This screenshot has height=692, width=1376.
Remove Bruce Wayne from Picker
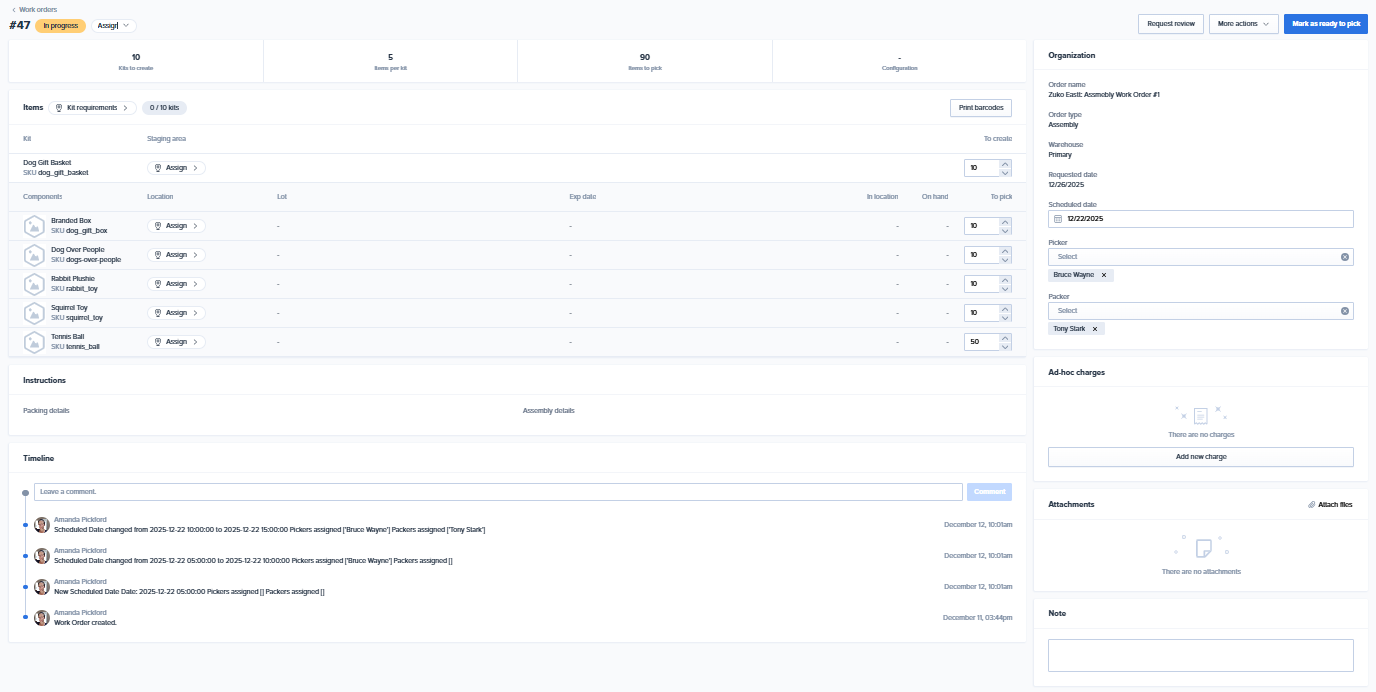(x=1104, y=275)
